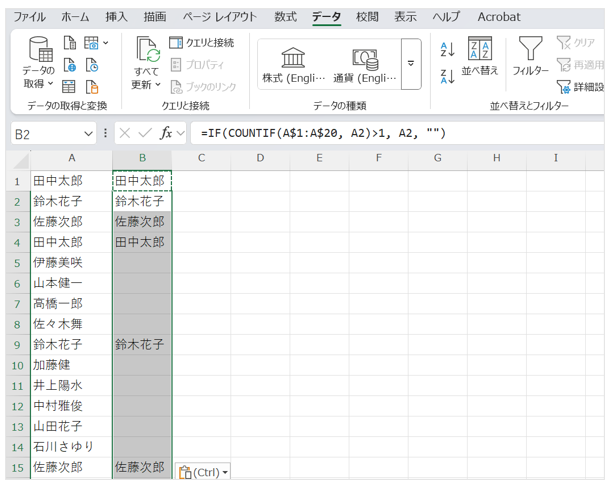Switch to the ページ レイアウト tab
Screen dimensions: 607x482
pyautogui.click(x=219, y=17)
